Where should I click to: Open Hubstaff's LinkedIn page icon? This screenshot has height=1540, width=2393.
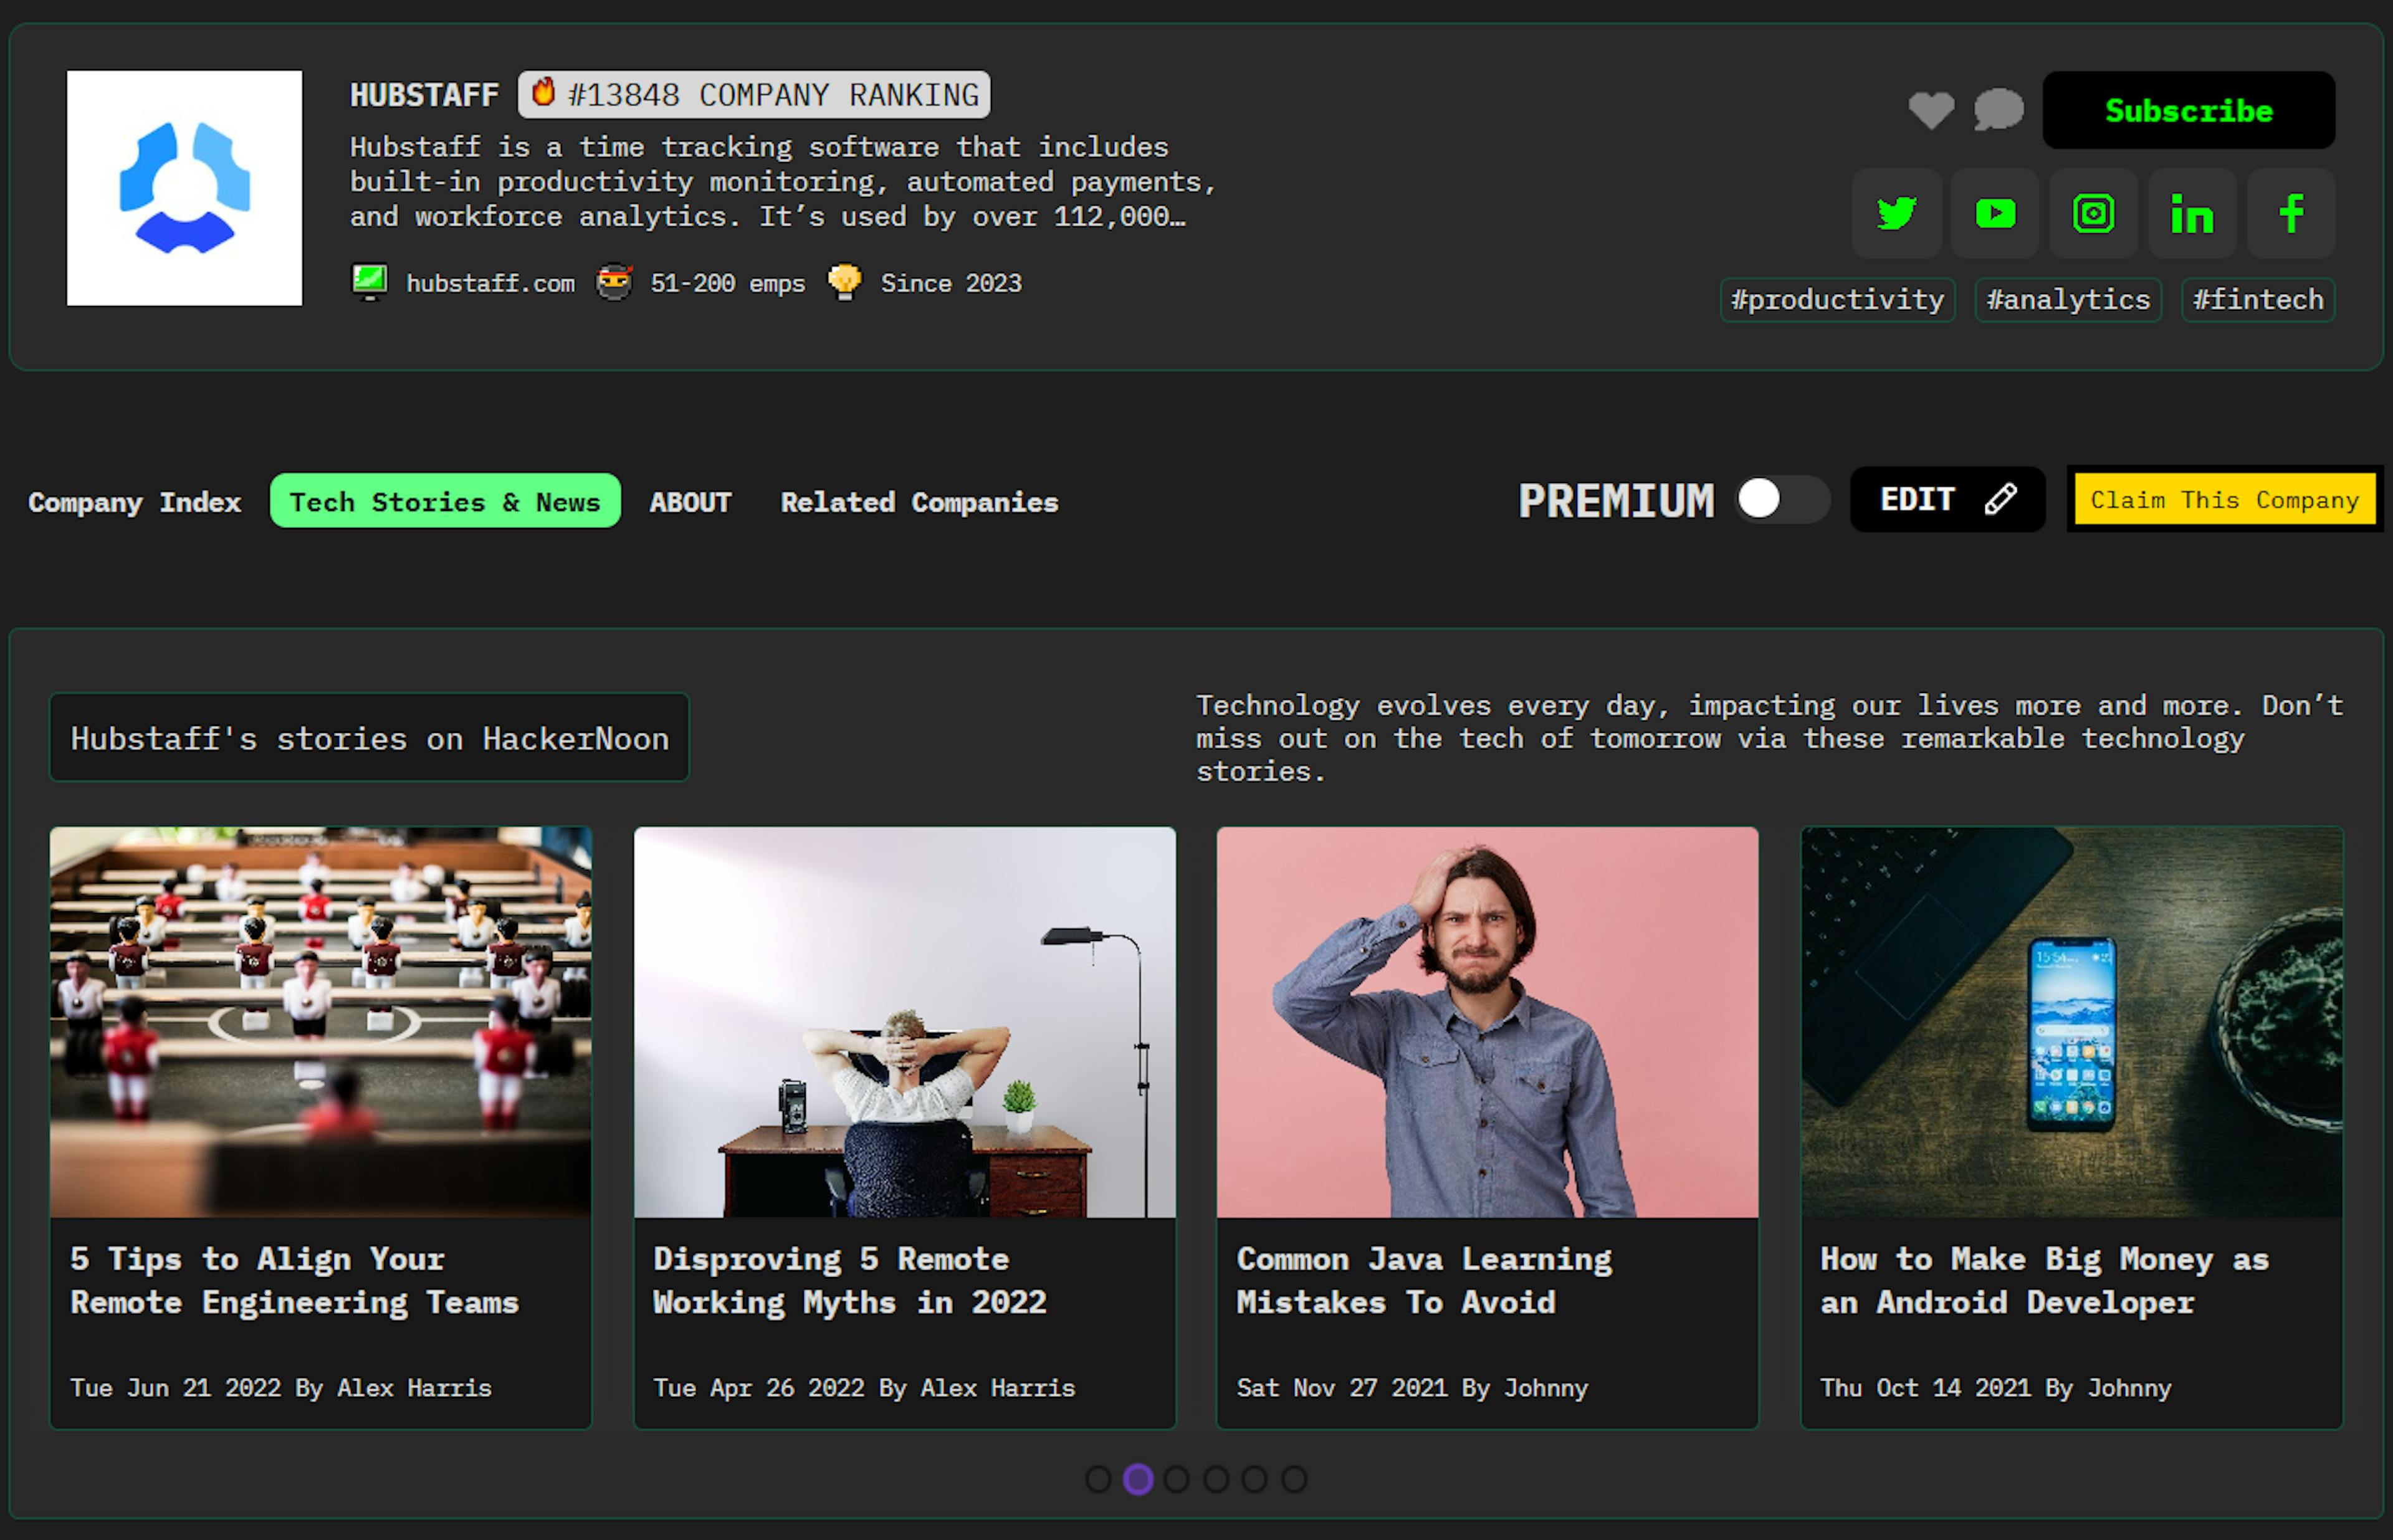coord(2191,213)
